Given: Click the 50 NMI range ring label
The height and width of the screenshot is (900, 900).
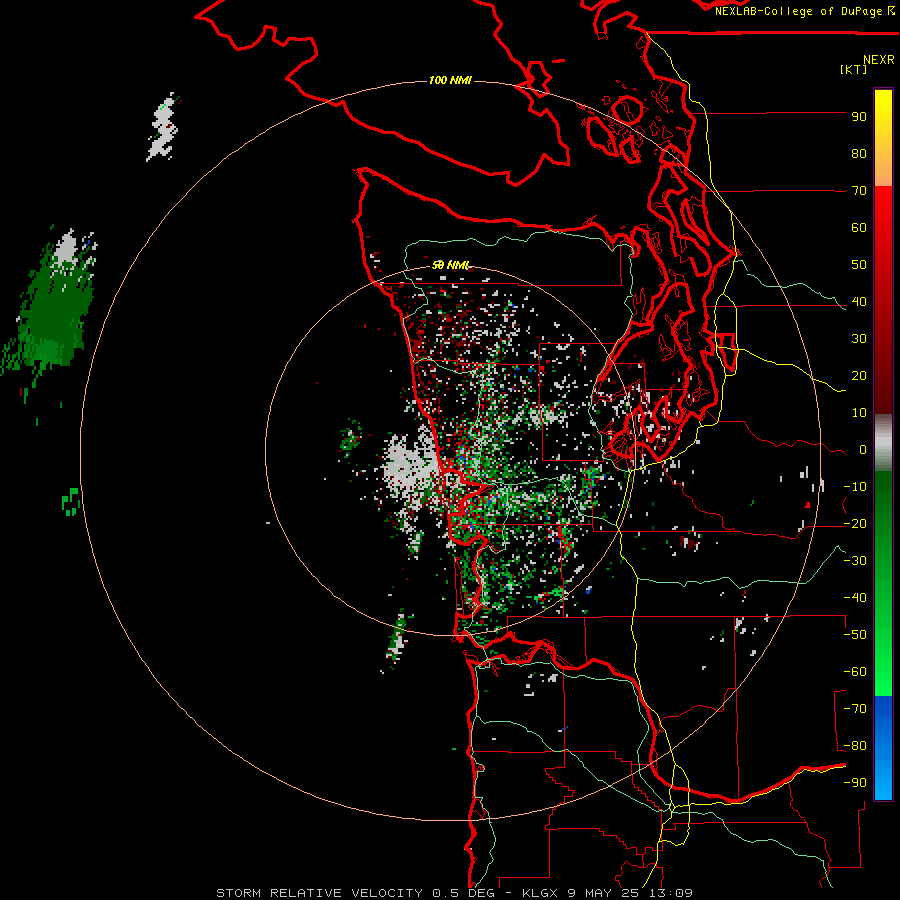Looking at the screenshot, I should pos(451,265).
